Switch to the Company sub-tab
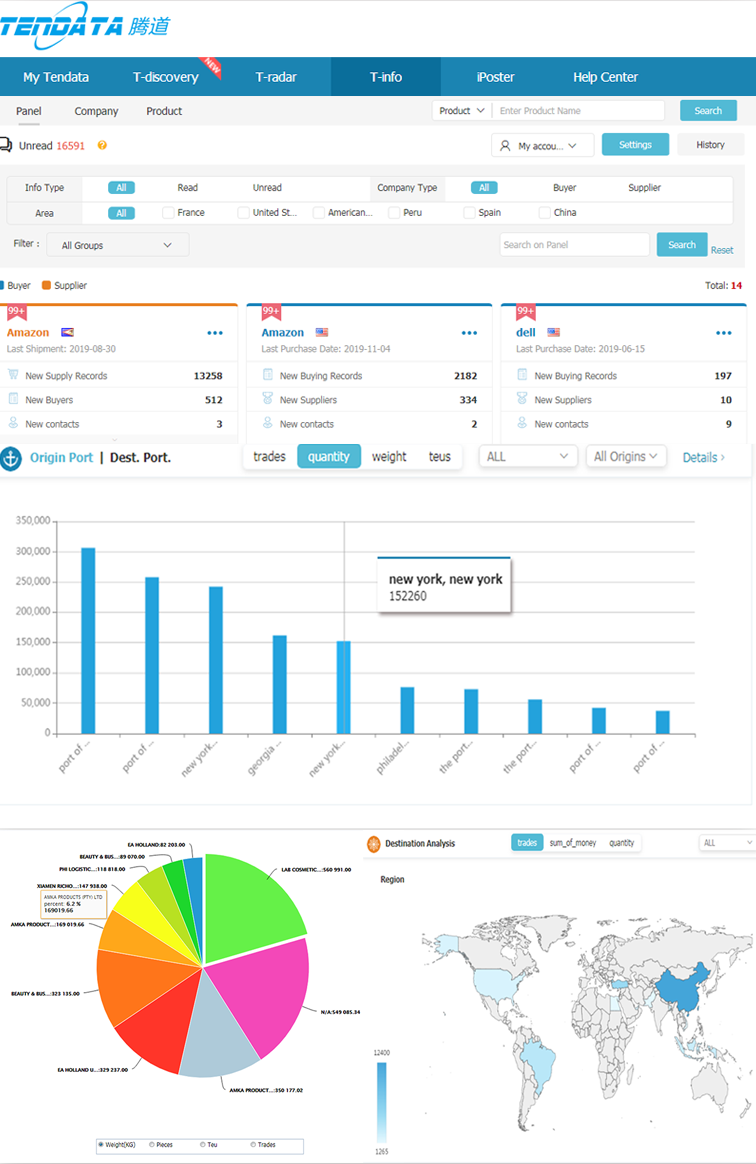This screenshot has width=756, height=1164. click(x=97, y=111)
